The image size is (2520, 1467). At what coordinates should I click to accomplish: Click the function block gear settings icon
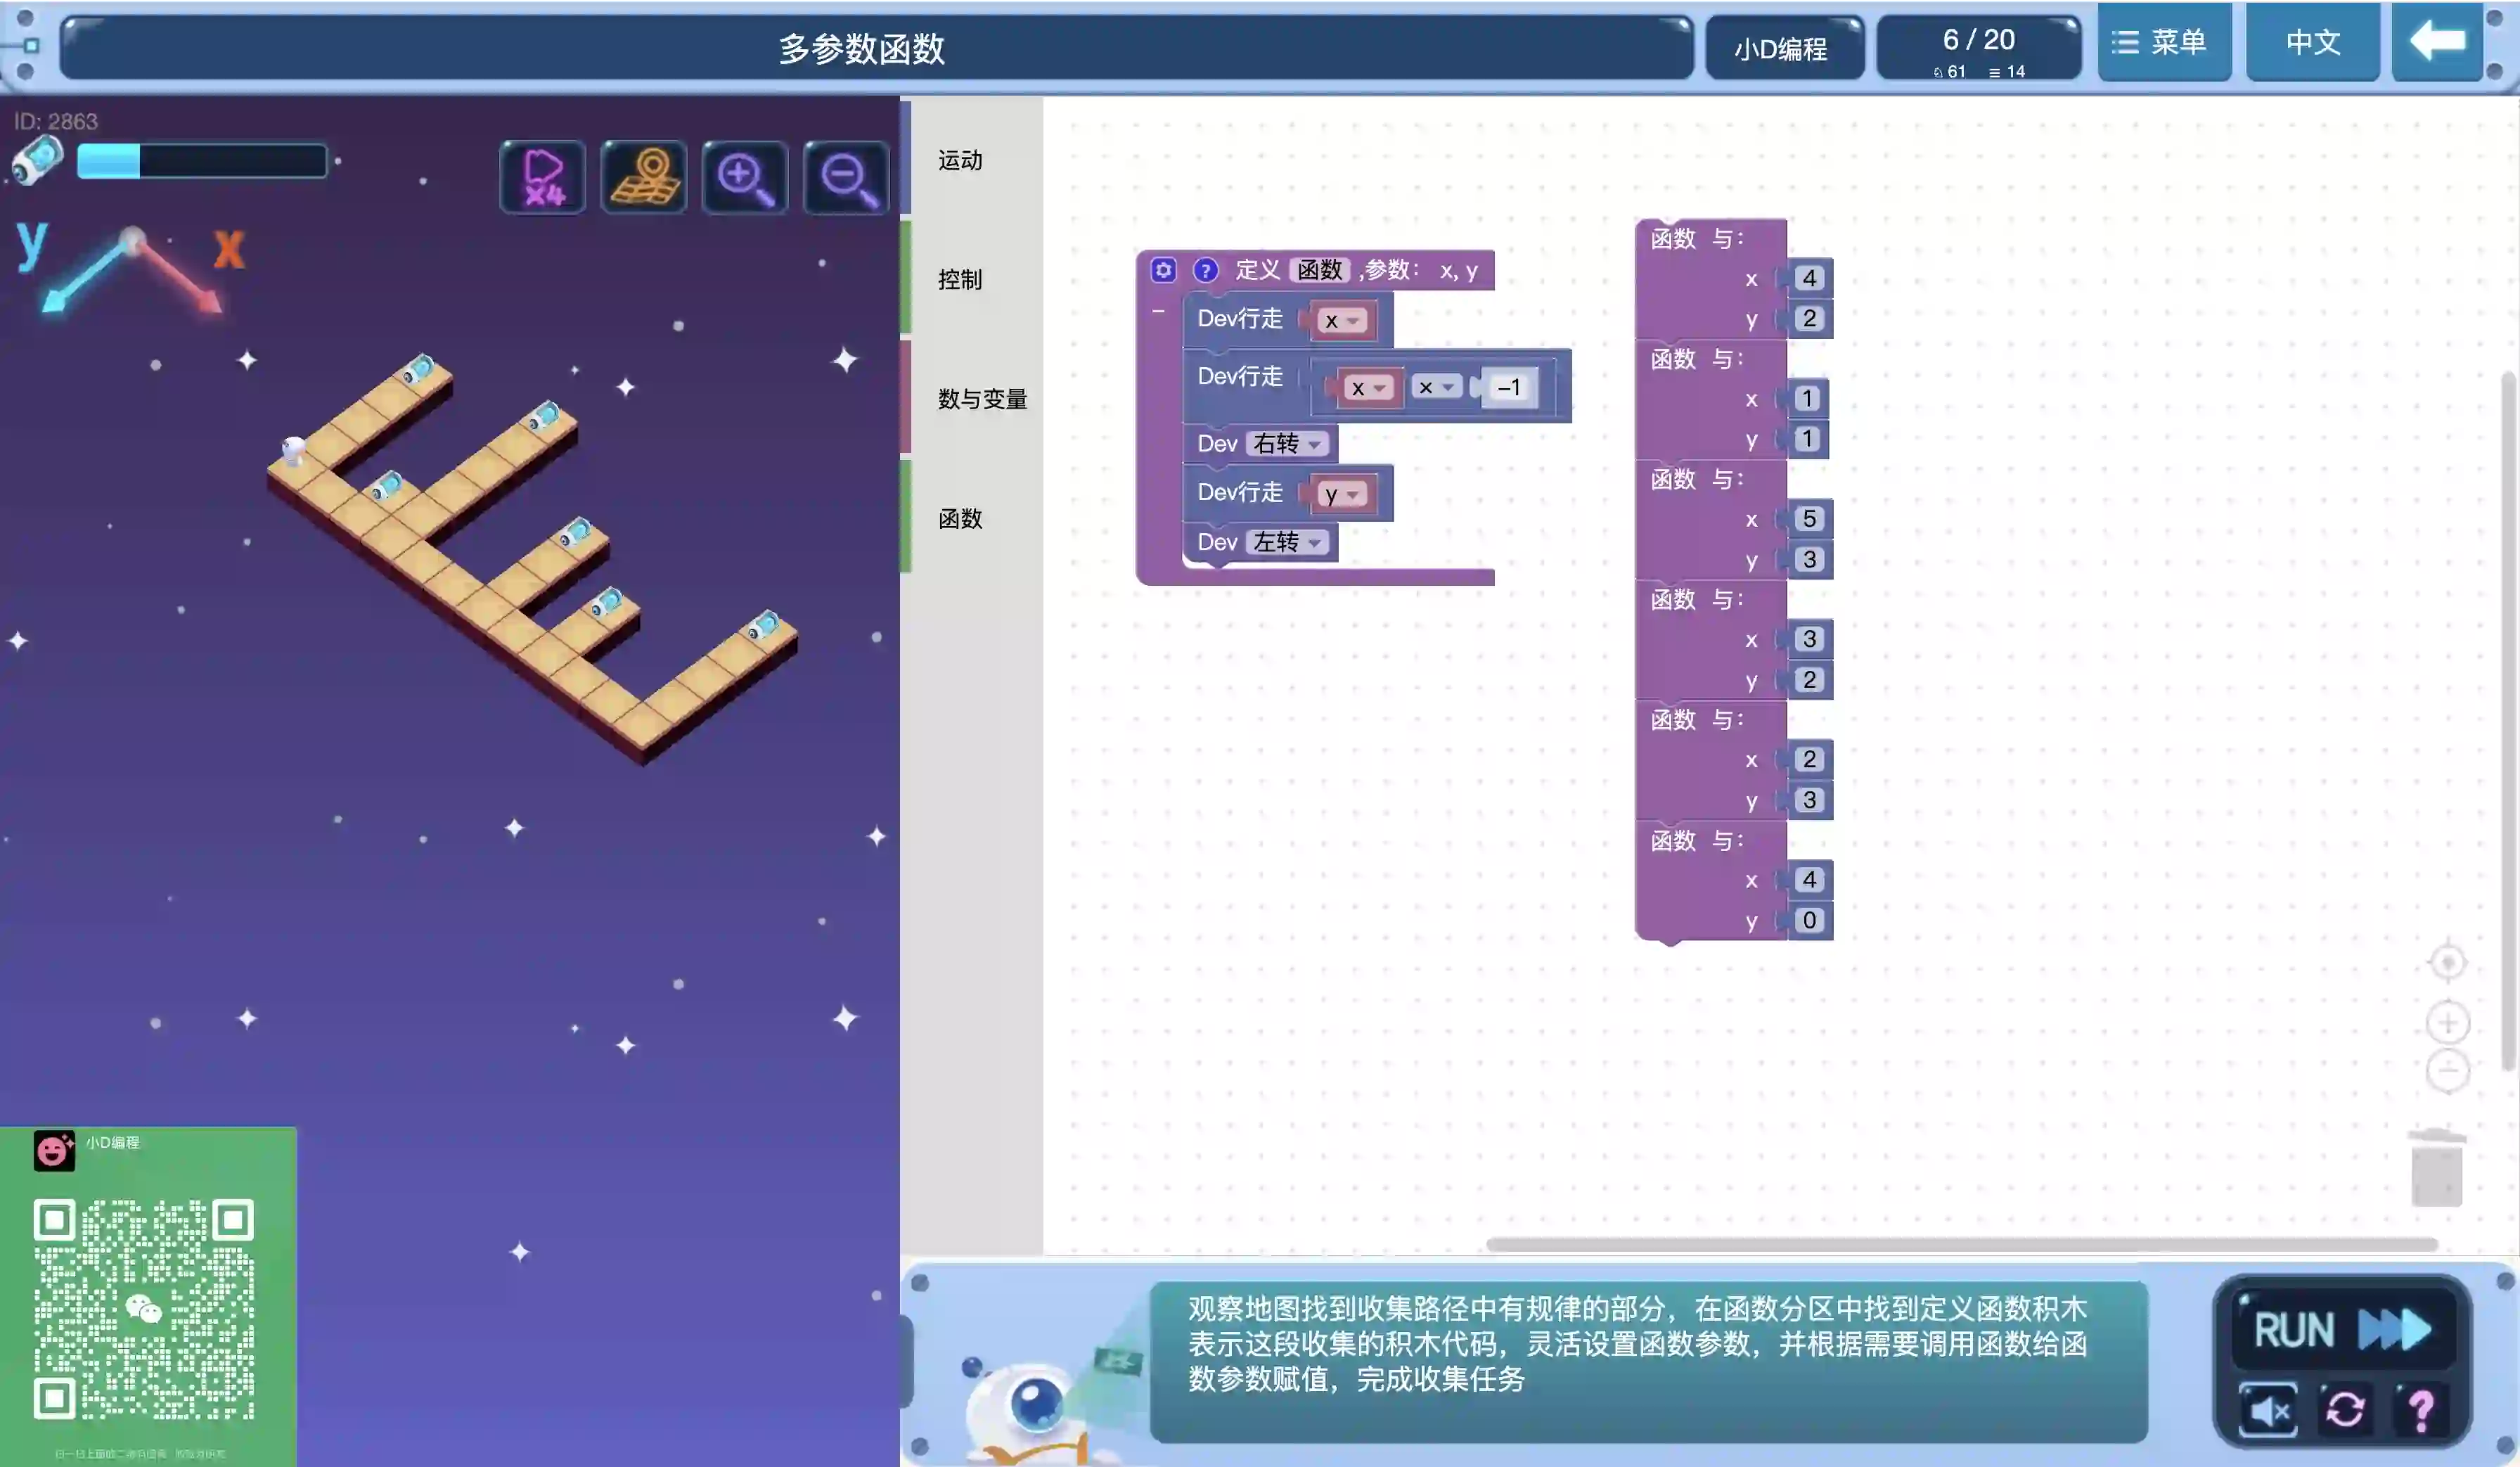1163,270
